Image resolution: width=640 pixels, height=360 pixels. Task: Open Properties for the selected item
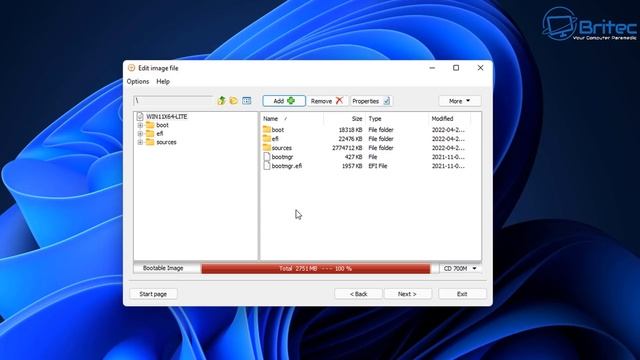(x=371, y=101)
